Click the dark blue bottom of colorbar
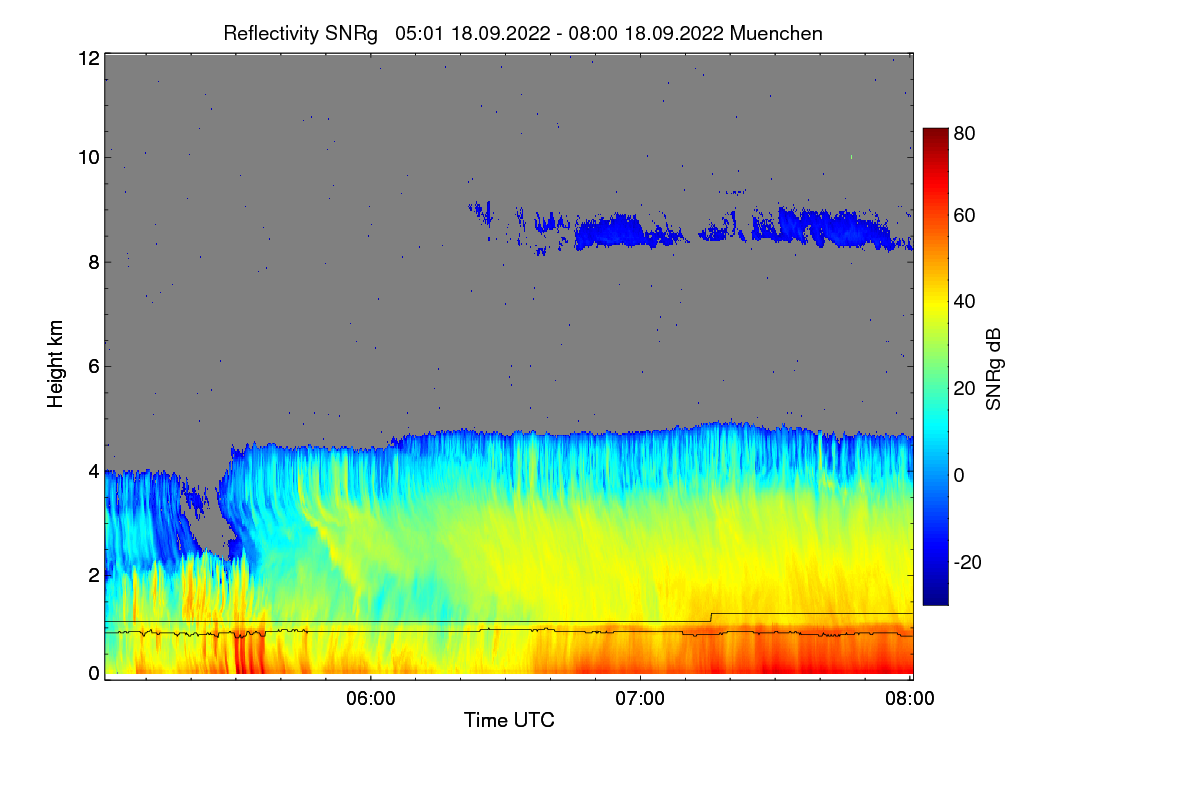The image size is (1200, 800). click(935, 596)
